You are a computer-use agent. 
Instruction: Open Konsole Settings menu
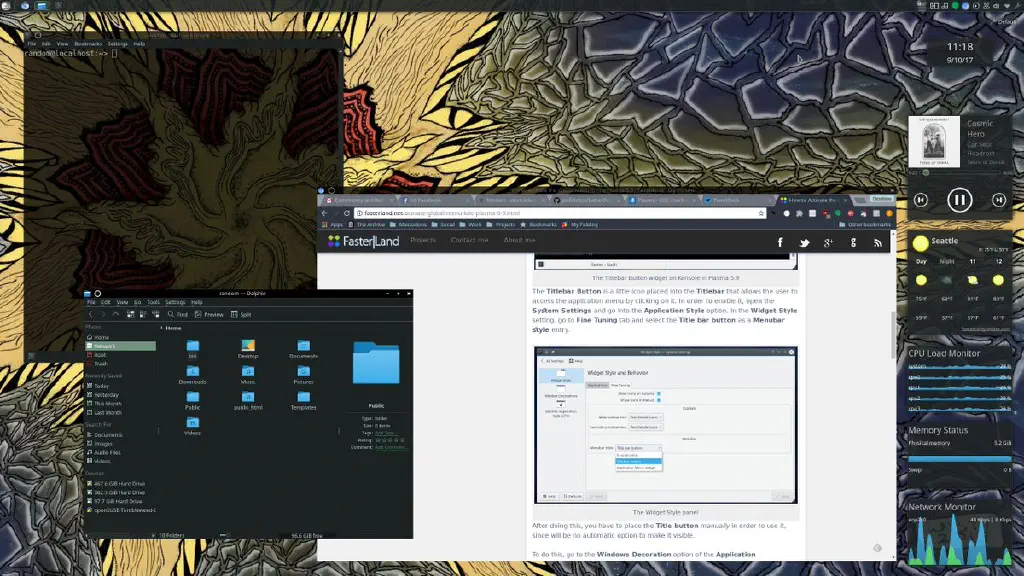coord(118,44)
